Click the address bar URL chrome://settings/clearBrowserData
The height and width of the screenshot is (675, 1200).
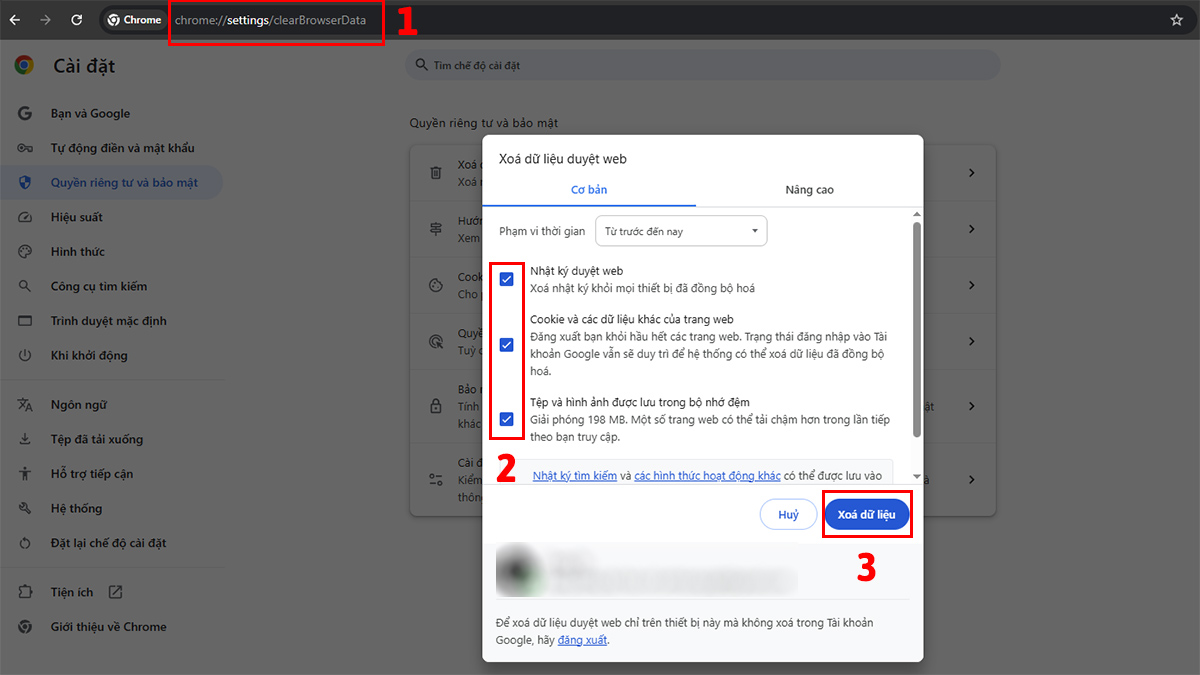[x=270, y=20]
